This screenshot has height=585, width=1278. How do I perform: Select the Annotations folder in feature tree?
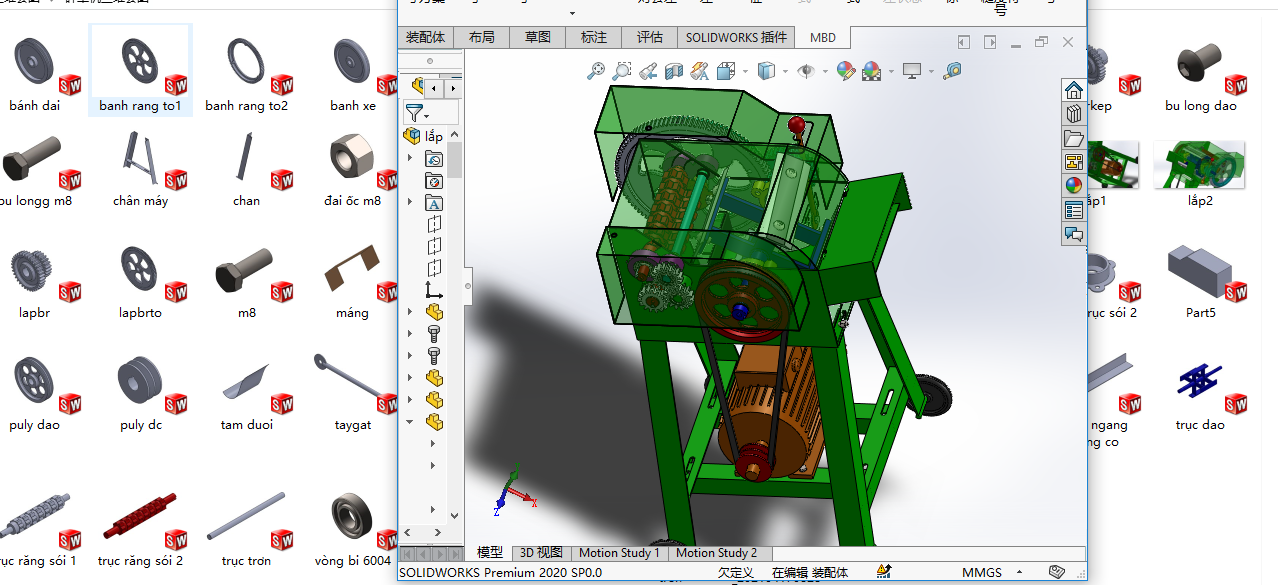(434, 203)
